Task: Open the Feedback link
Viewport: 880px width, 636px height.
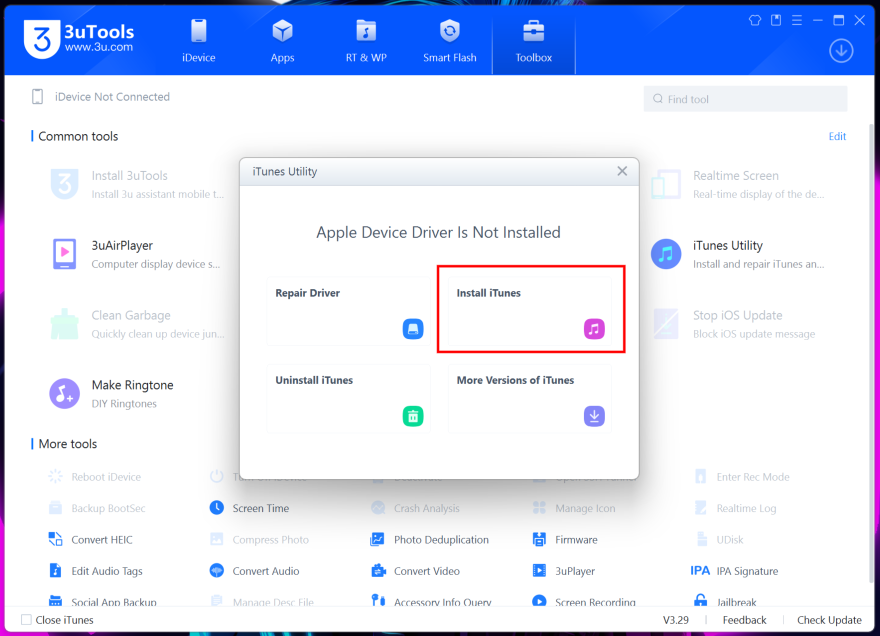Action: 744,620
